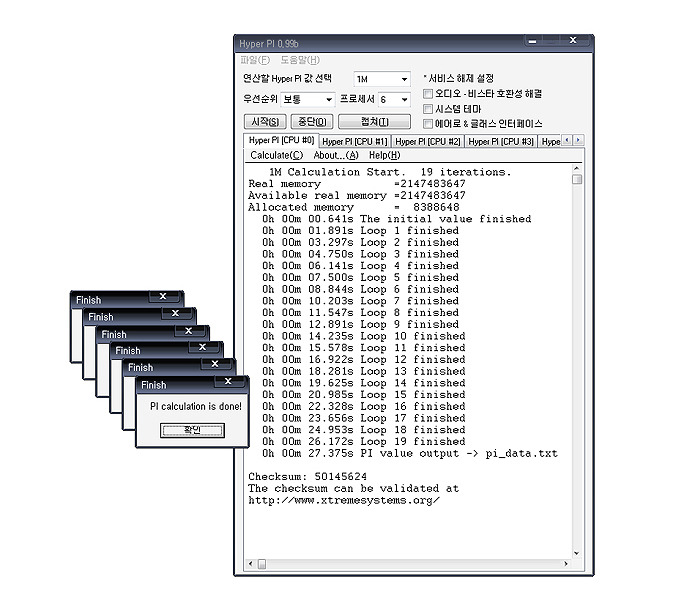Close the rearmost Finish dialog
This screenshot has width=700, height=594.
tap(163, 296)
